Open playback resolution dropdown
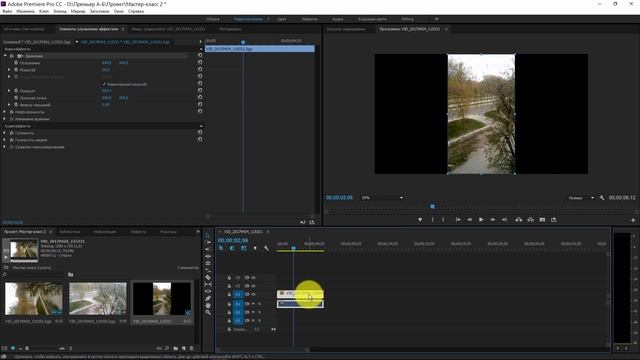Image resolution: width=640 pixels, height=360 pixels. click(x=581, y=198)
